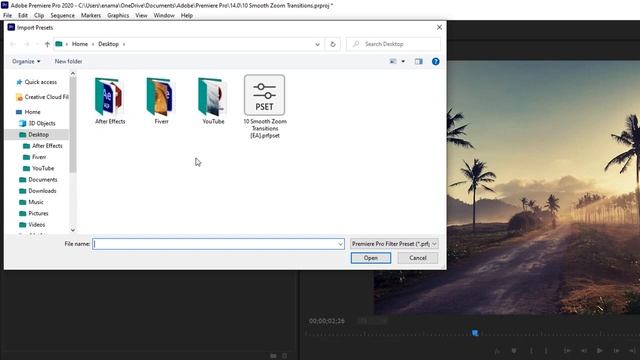The image size is (640, 360).
Task: Open the Window menu
Action: coord(164,16)
